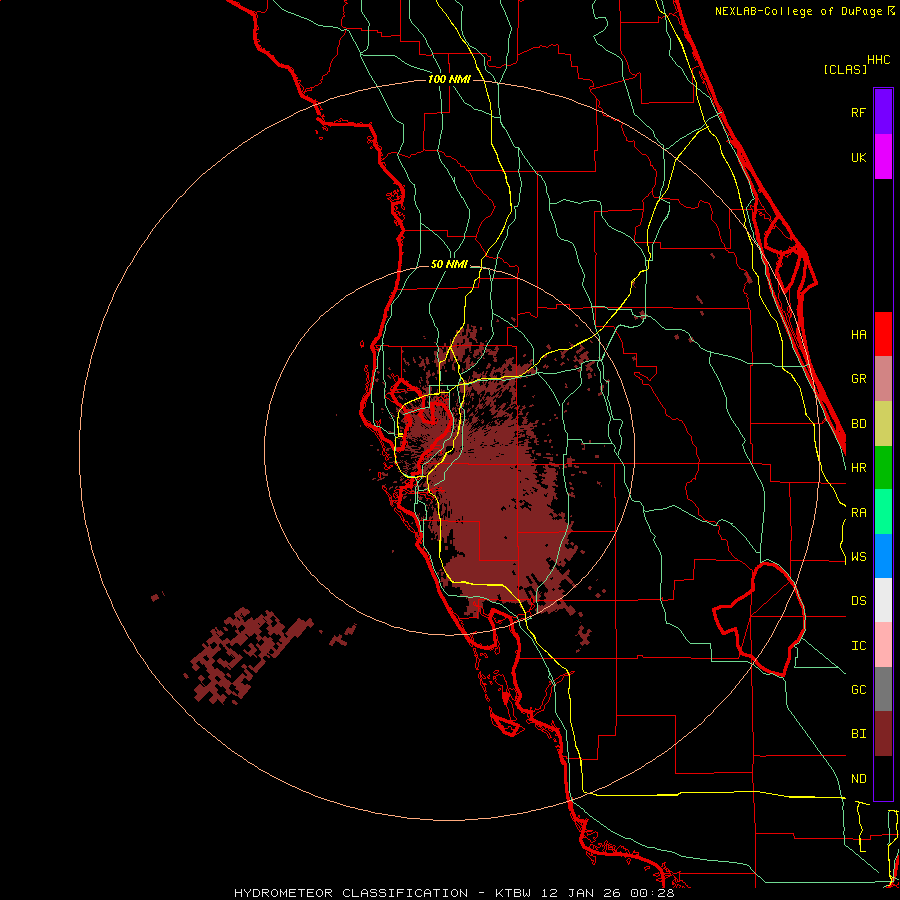900x900 pixels.
Task: Click the HR green legend swatch
Action: [883, 468]
